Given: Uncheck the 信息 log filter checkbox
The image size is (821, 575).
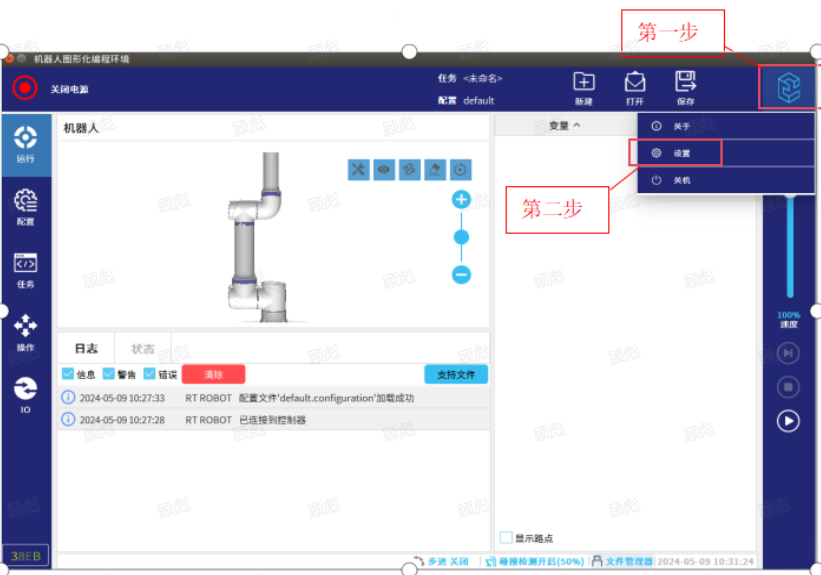Looking at the screenshot, I should tap(68, 374).
